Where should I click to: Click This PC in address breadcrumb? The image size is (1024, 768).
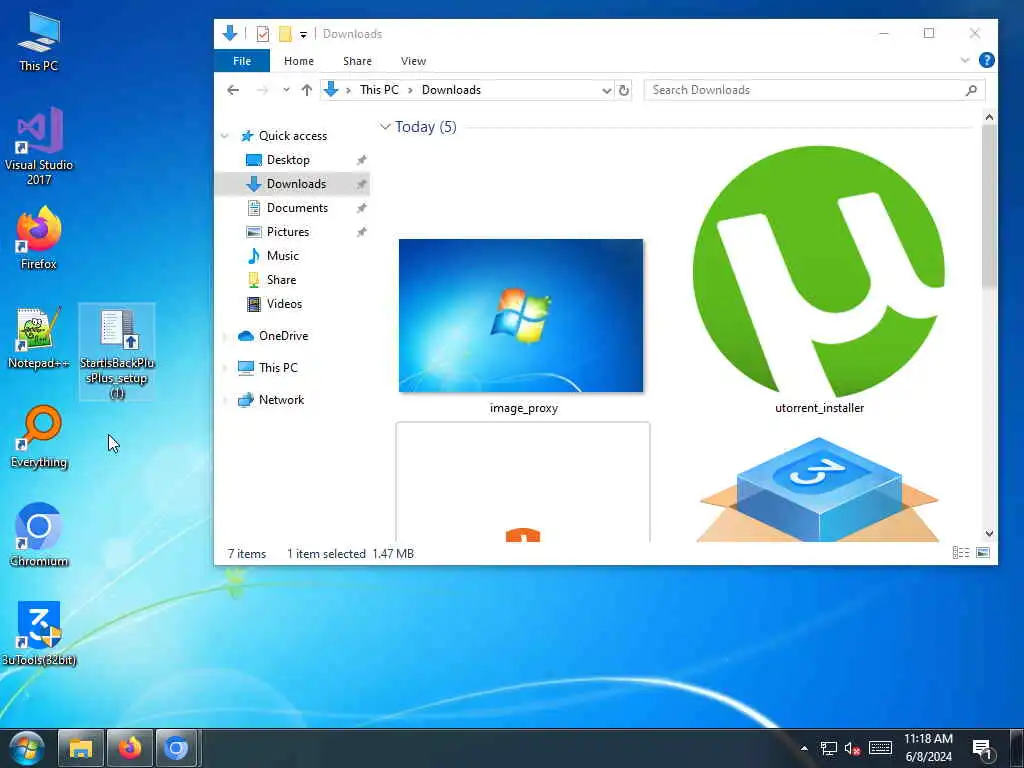coord(379,90)
